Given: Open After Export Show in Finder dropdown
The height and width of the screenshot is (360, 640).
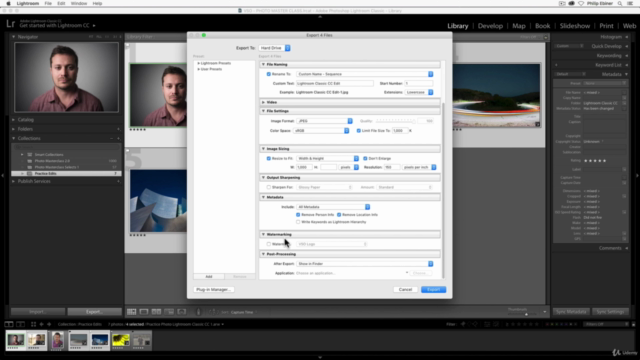Looking at the screenshot, I should point(364,264).
